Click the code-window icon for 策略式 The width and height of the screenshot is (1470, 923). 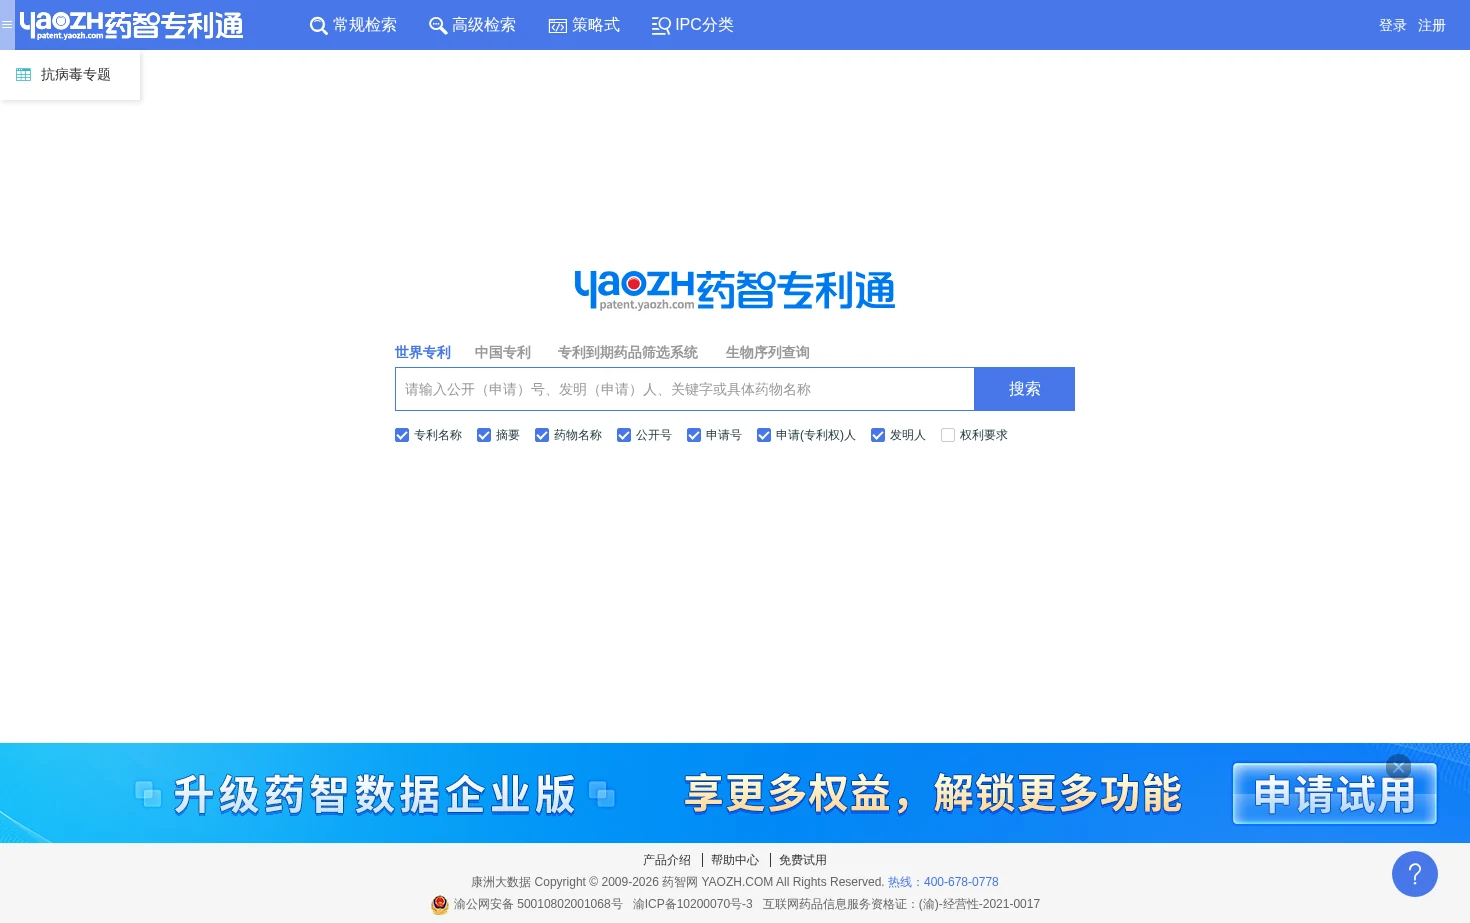tap(558, 26)
